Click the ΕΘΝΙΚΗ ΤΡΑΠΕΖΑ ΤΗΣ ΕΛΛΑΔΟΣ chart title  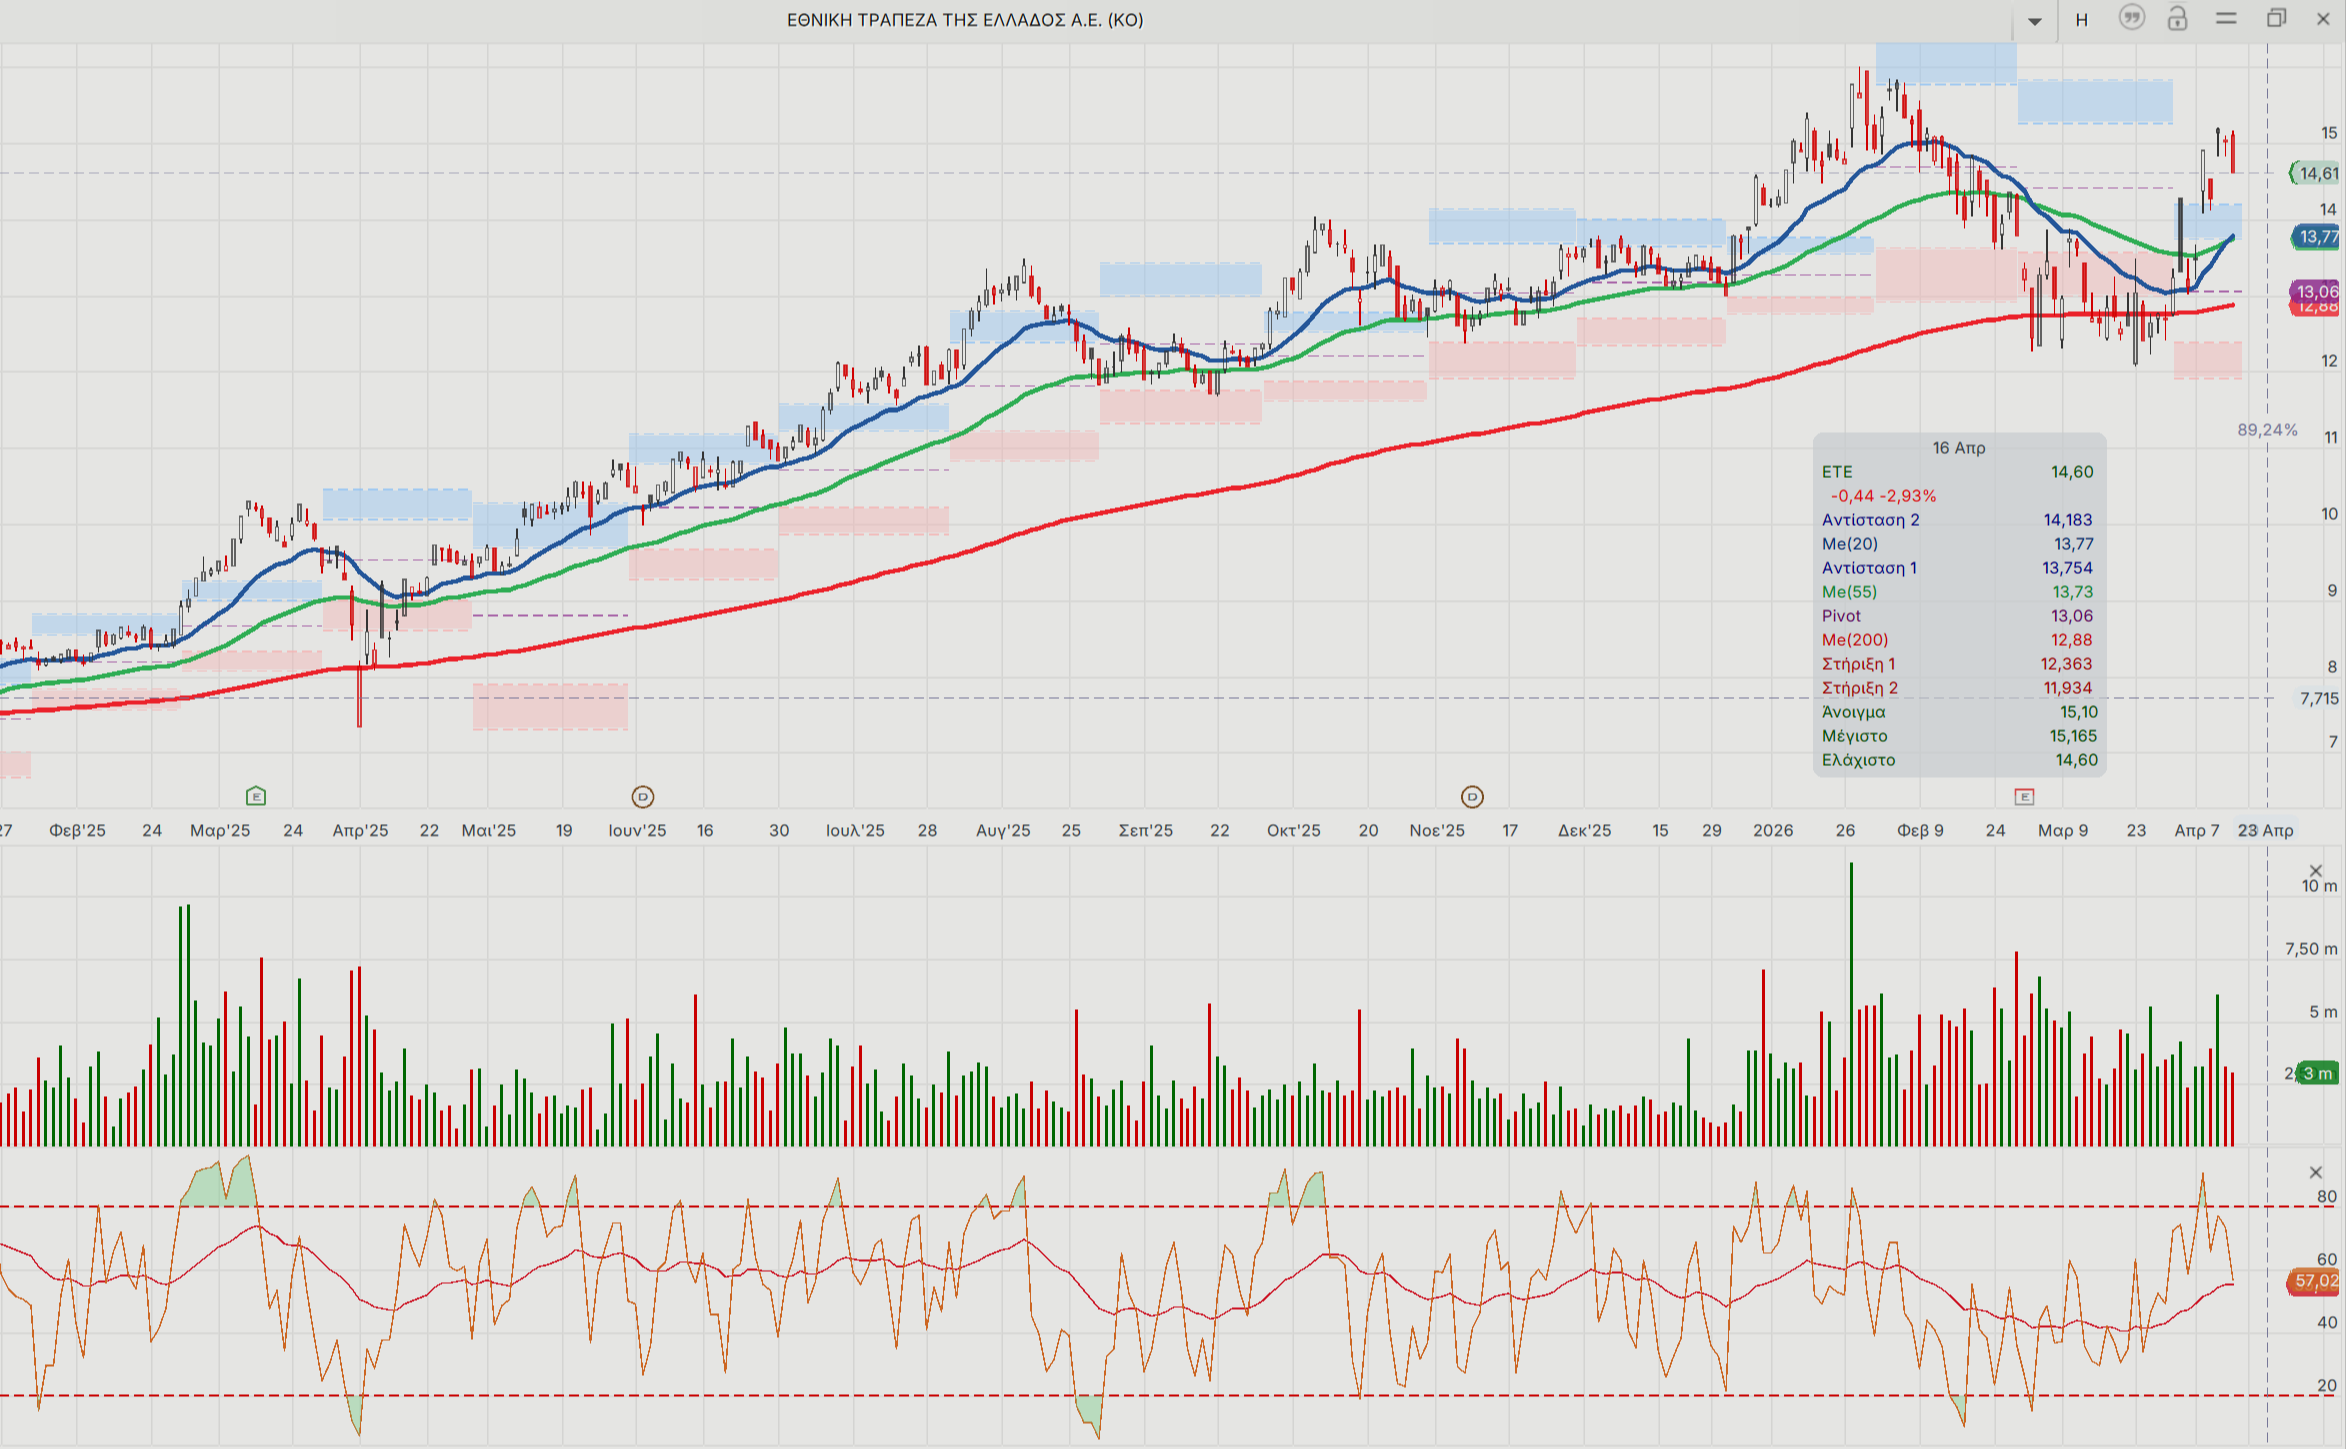pos(964,20)
